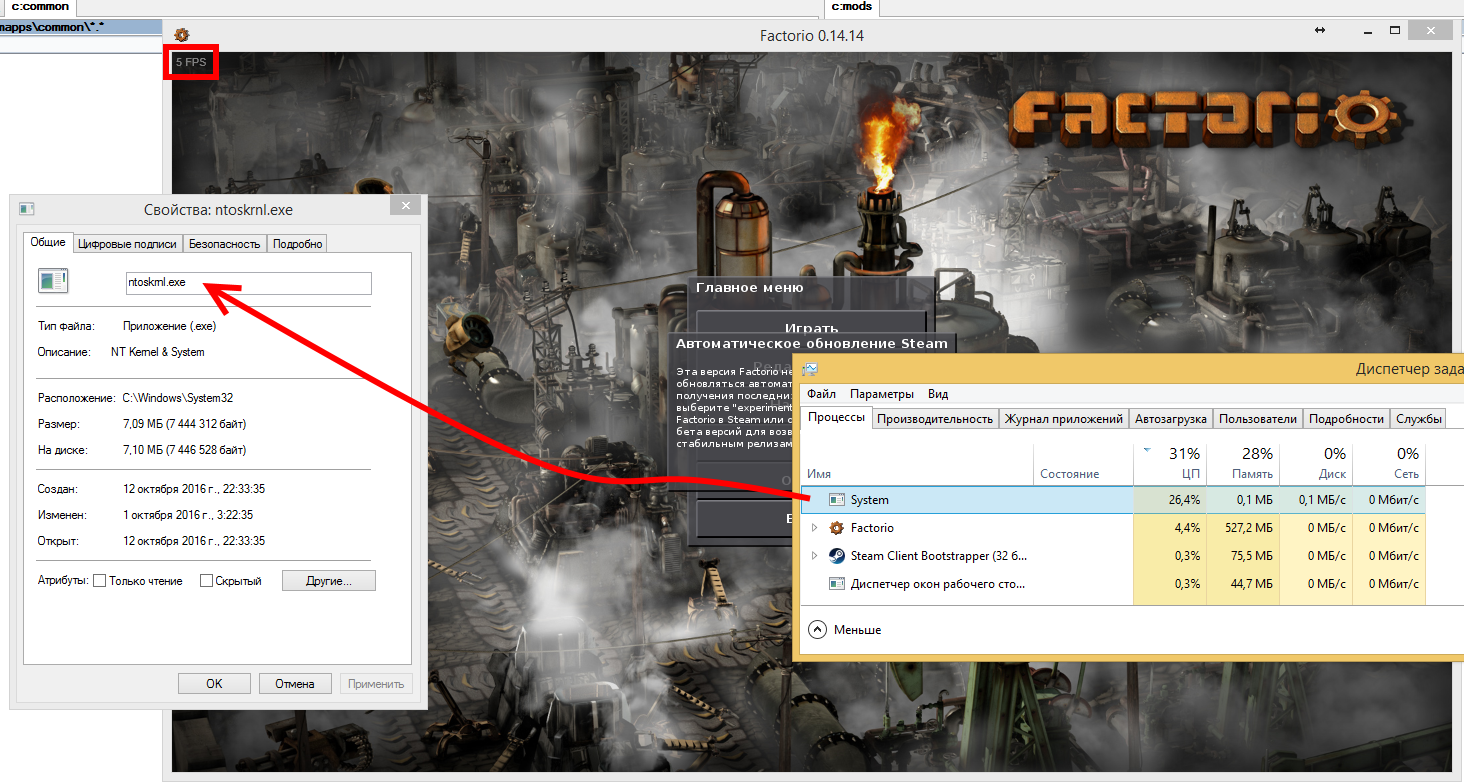Click the 'Играть' button in Factorio menu

click(x=811, y=327)
